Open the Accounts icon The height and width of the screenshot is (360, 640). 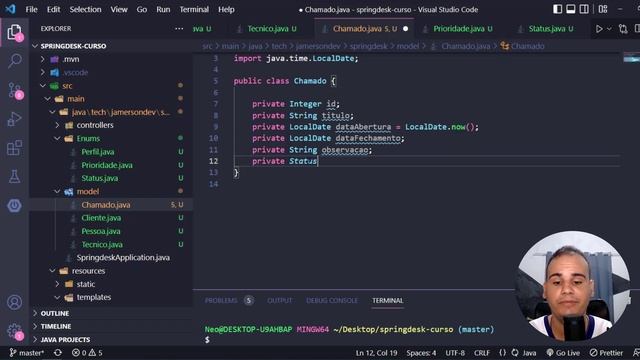point(14,302)
